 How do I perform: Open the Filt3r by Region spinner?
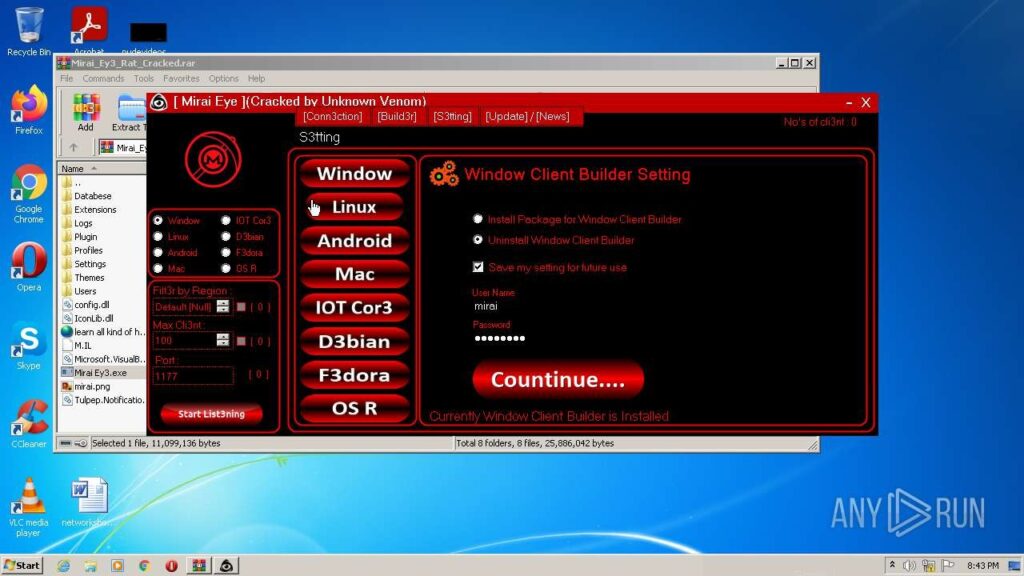[223, 306]
